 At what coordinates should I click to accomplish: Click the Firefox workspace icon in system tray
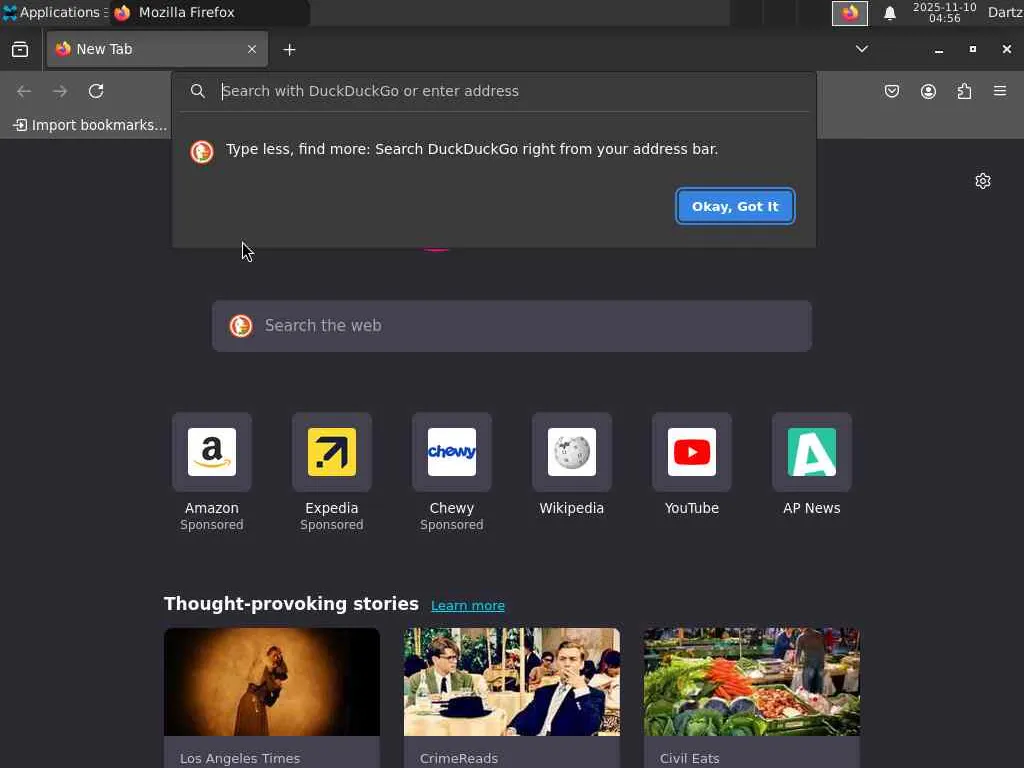point(850,13)
